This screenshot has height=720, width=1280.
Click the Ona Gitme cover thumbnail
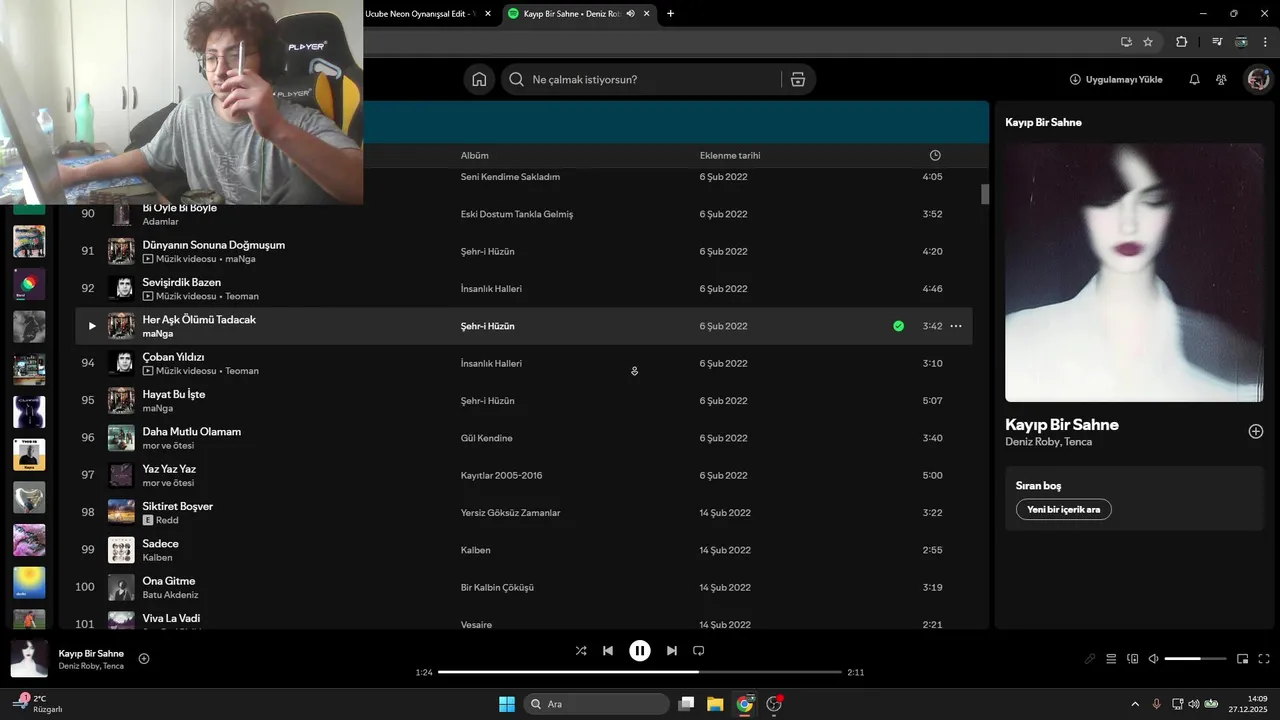point(121,588)
